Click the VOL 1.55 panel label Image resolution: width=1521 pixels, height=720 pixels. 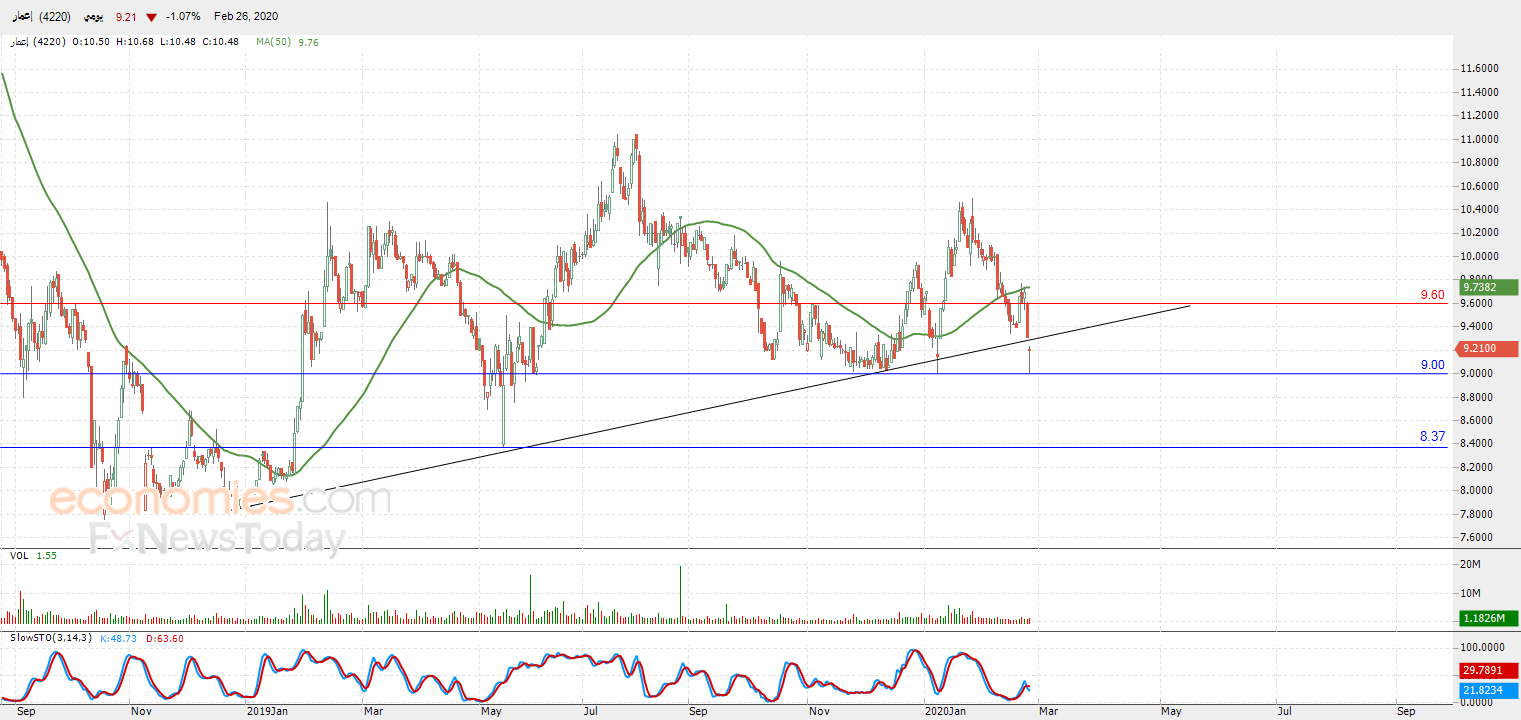click(x=33, y=555)
